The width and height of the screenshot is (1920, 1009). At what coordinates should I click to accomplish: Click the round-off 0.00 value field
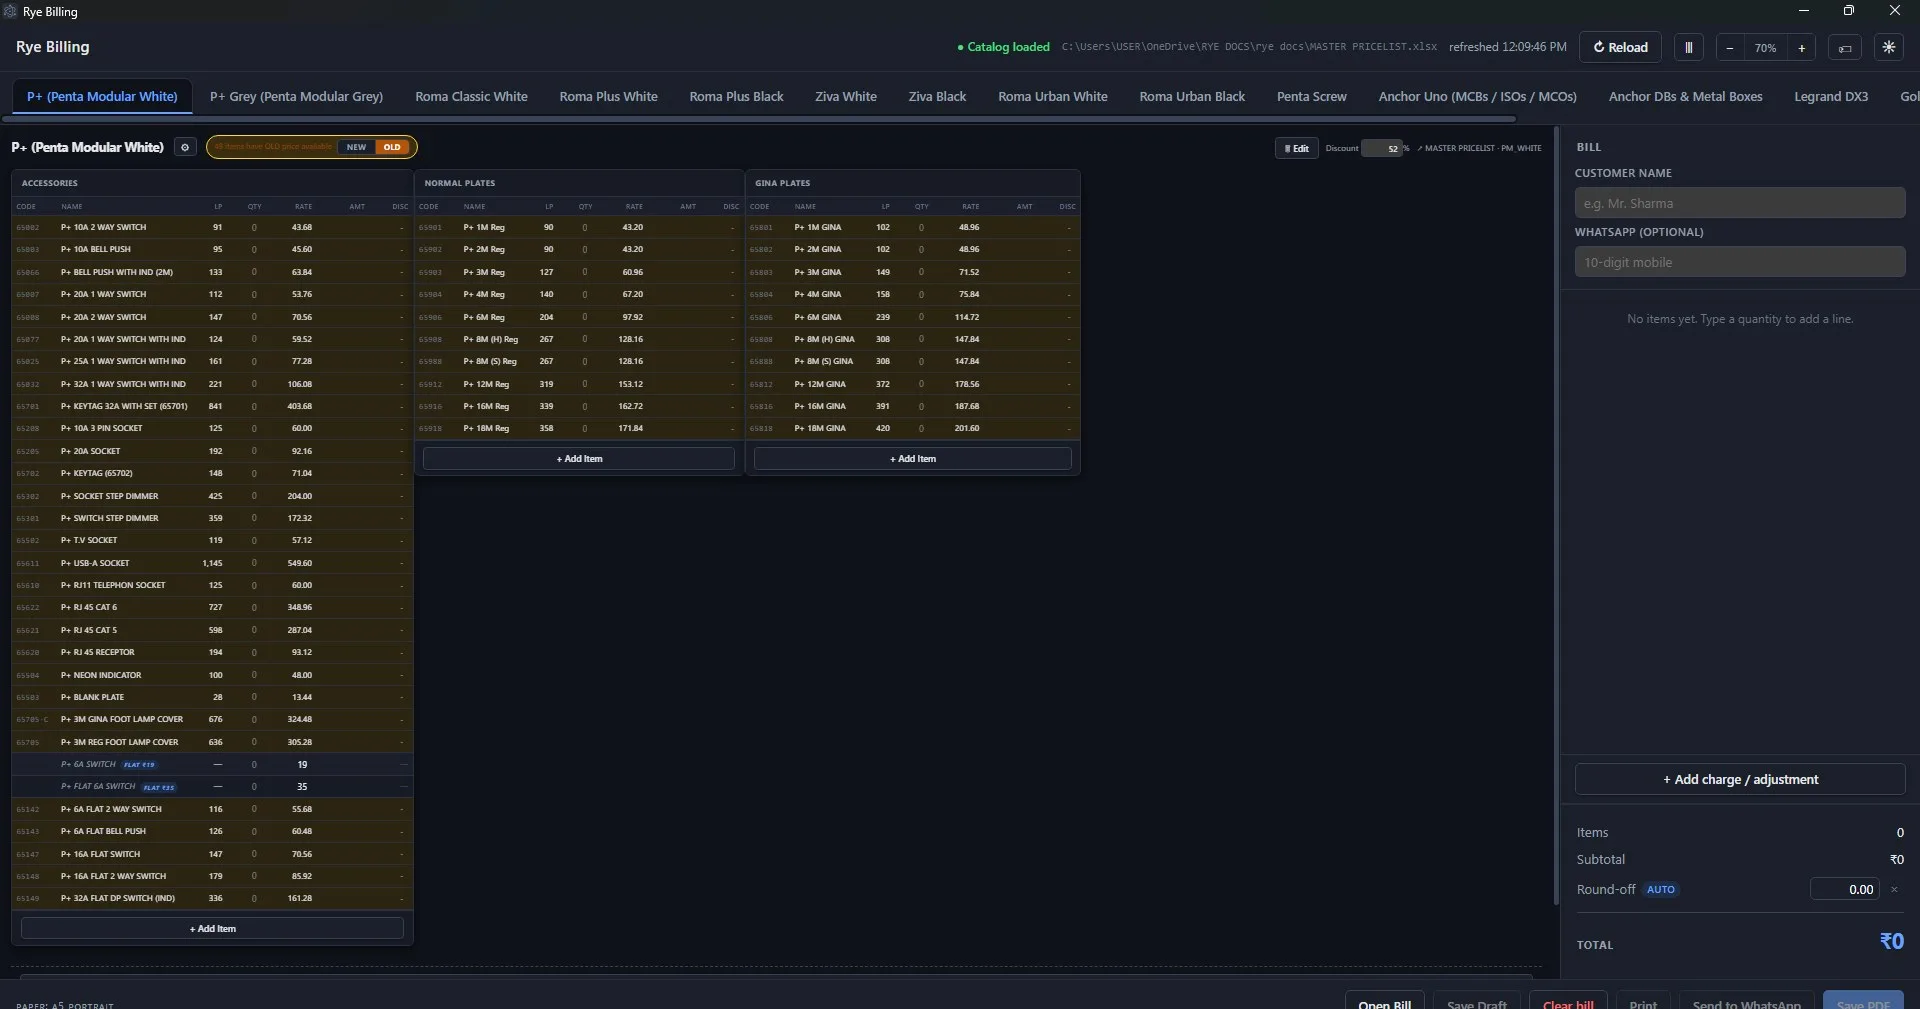coord(1845,889)
